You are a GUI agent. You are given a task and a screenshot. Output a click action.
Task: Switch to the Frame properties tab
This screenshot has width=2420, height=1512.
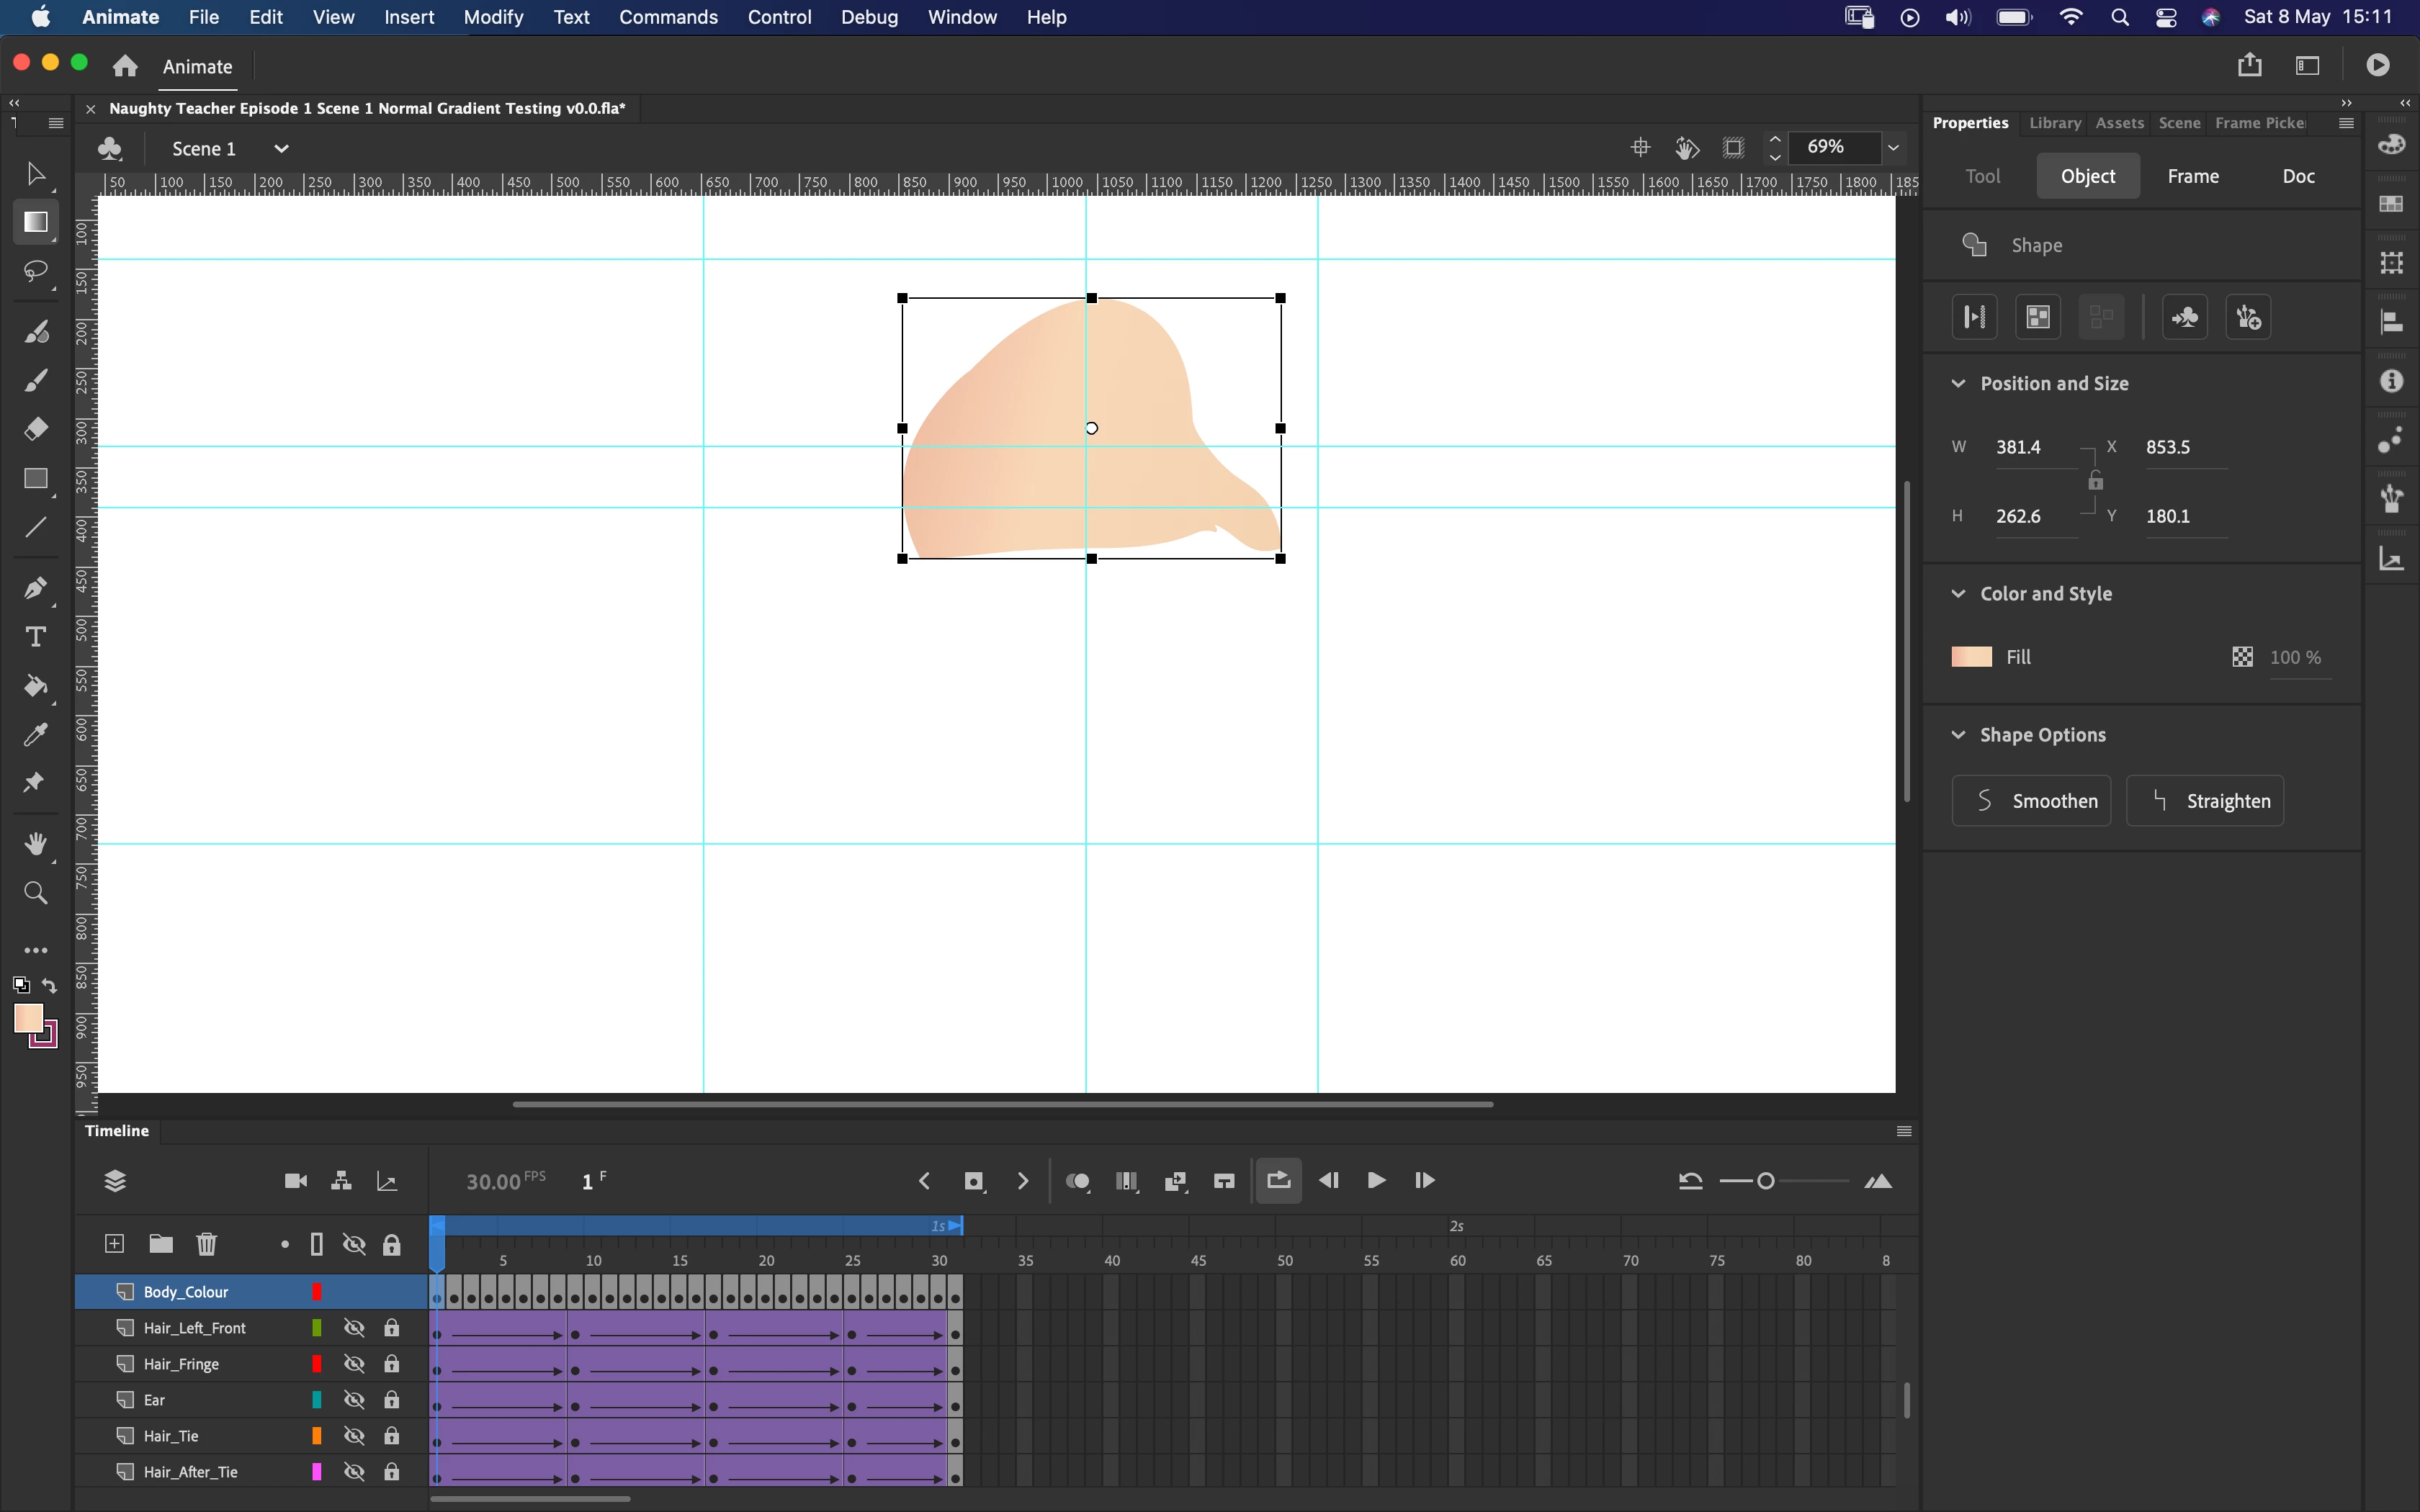click(x=2193, y=176)
